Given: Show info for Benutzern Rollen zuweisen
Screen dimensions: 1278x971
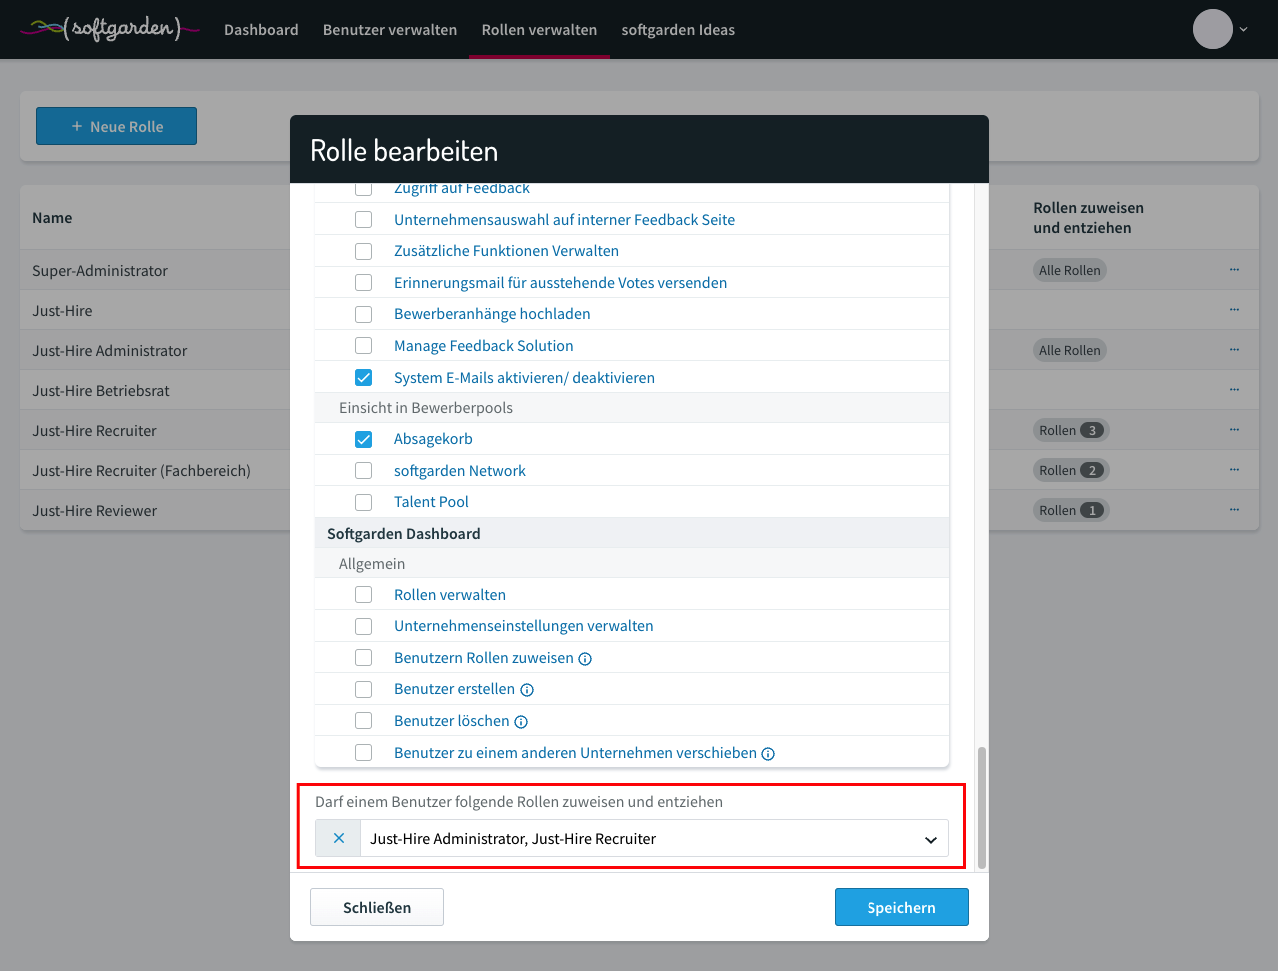Looking at the screenshot, I should coord(586,659).
